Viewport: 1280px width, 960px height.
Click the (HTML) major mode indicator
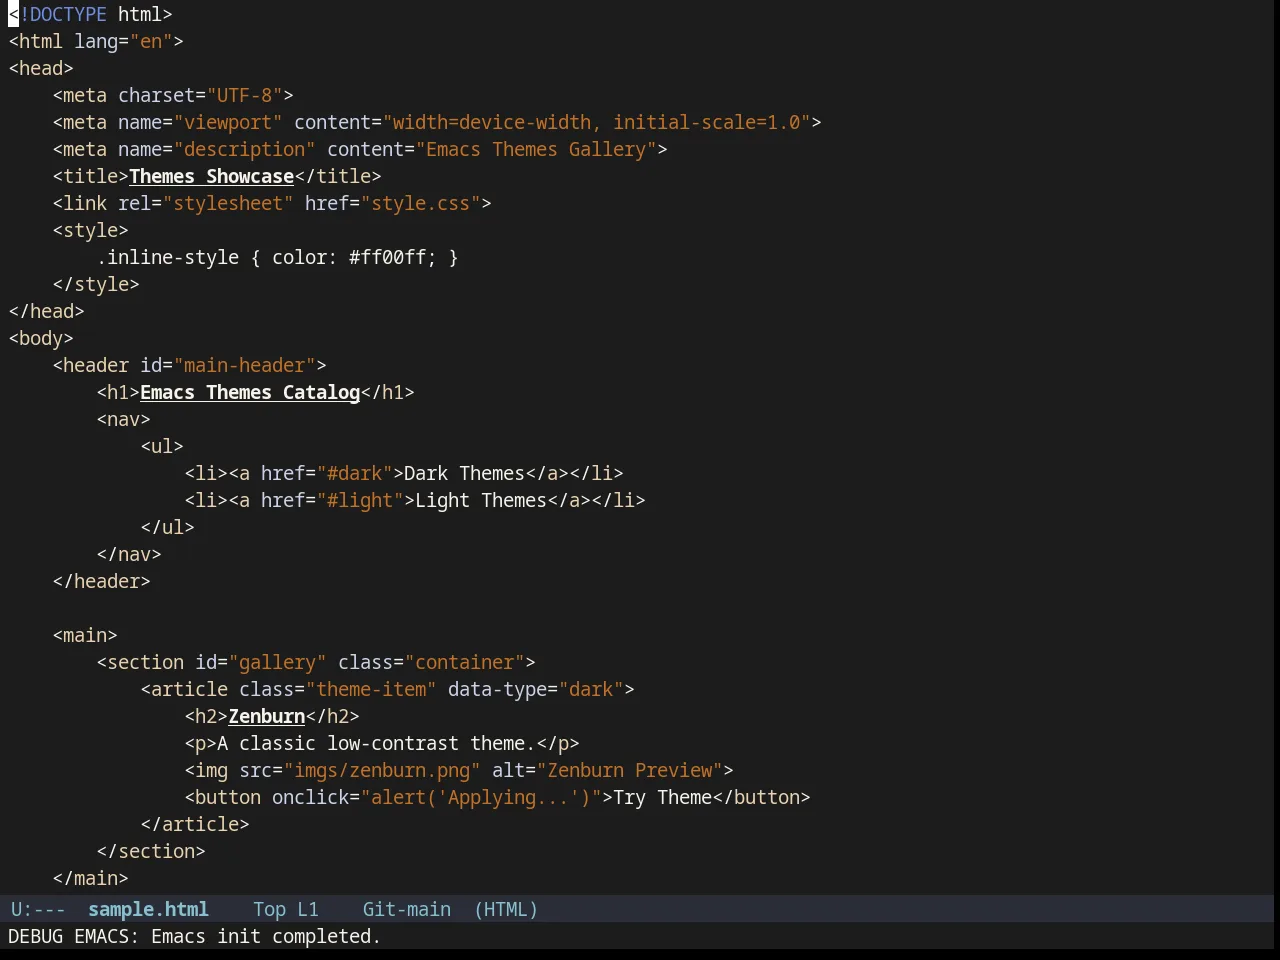[506, 909]
